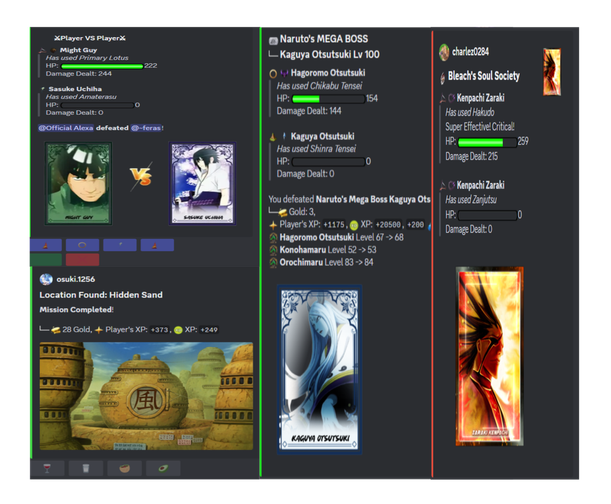The image size is (611, 504).
Task: Click the green button under the battle embed
Action: pos(46,260)
